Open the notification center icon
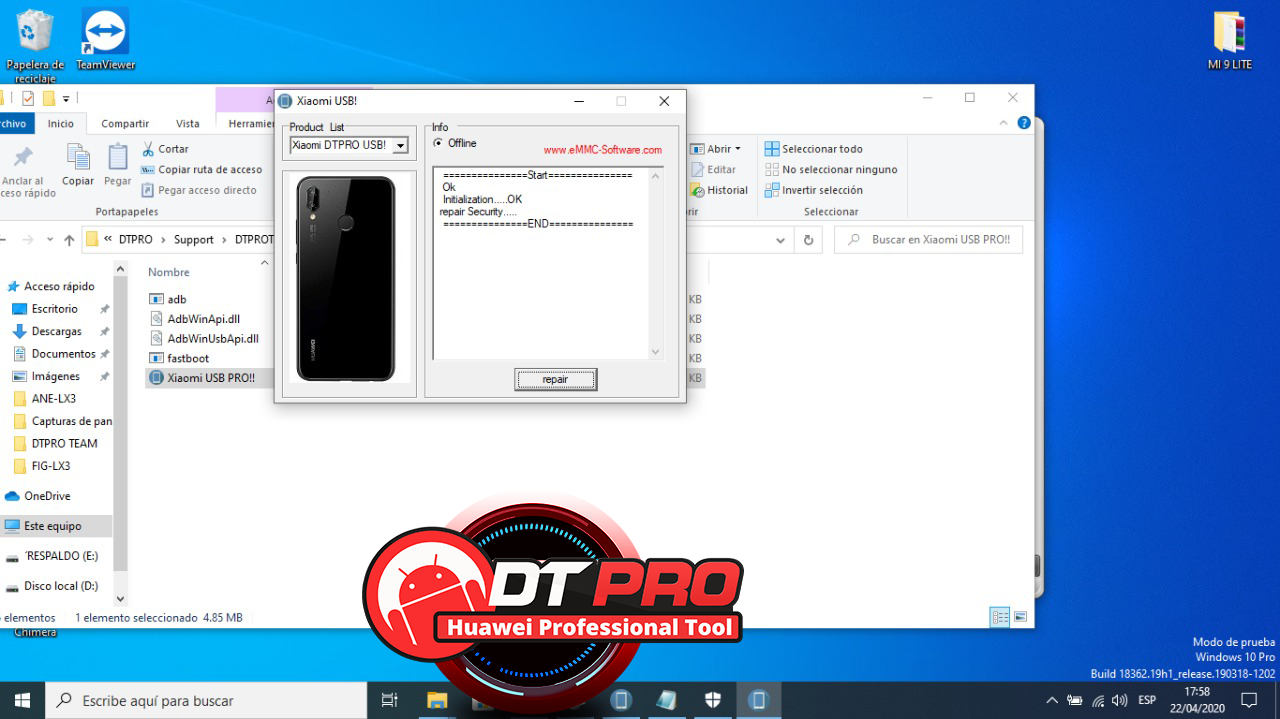1280x719 pixels. pos(1249,700)
